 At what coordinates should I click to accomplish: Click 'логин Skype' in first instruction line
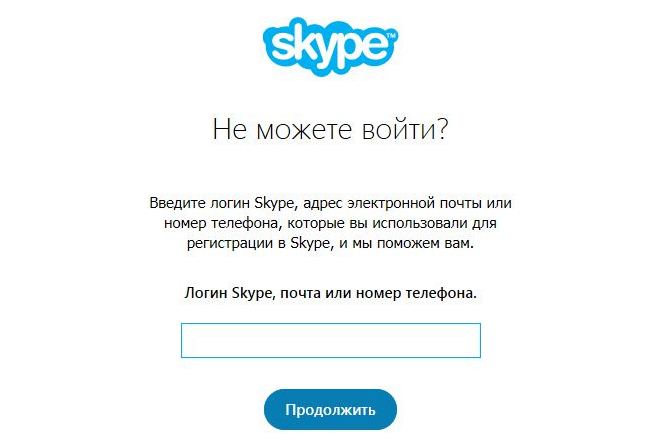point(251,203)
